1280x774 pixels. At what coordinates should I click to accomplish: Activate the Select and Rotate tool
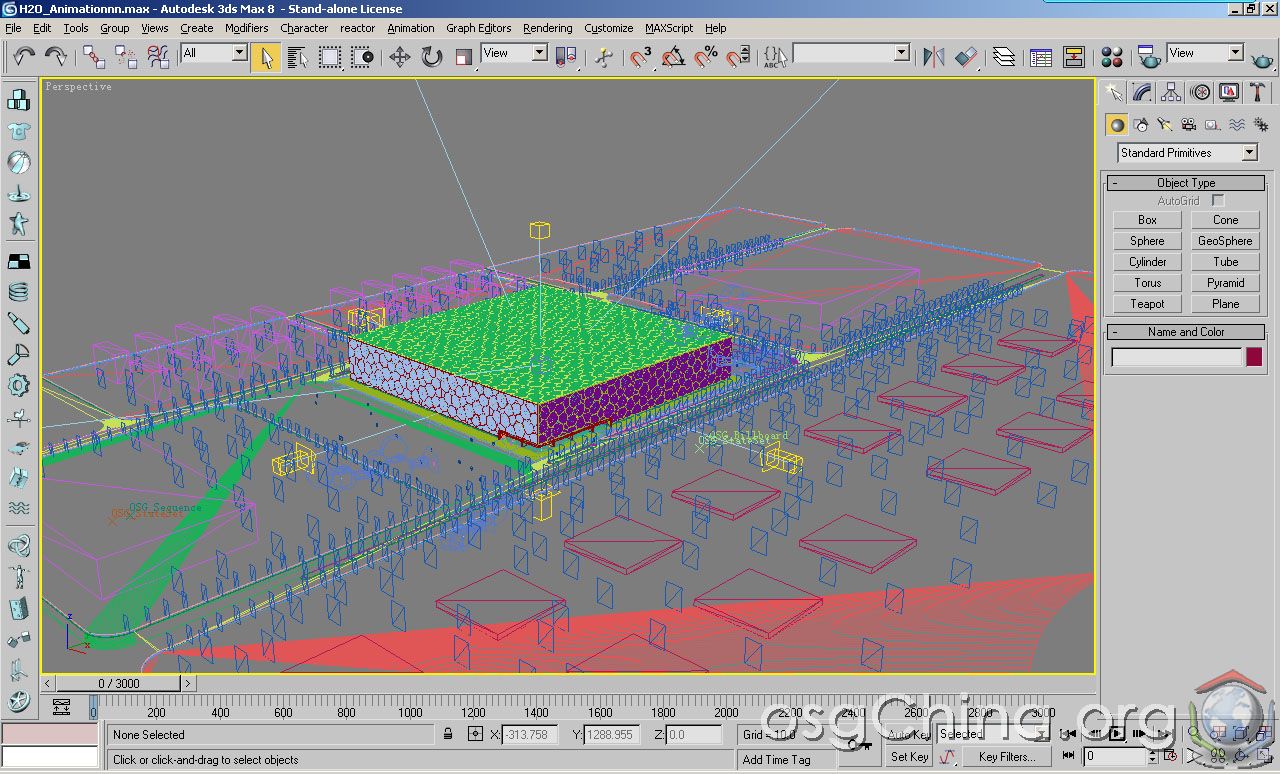point(432,57)
